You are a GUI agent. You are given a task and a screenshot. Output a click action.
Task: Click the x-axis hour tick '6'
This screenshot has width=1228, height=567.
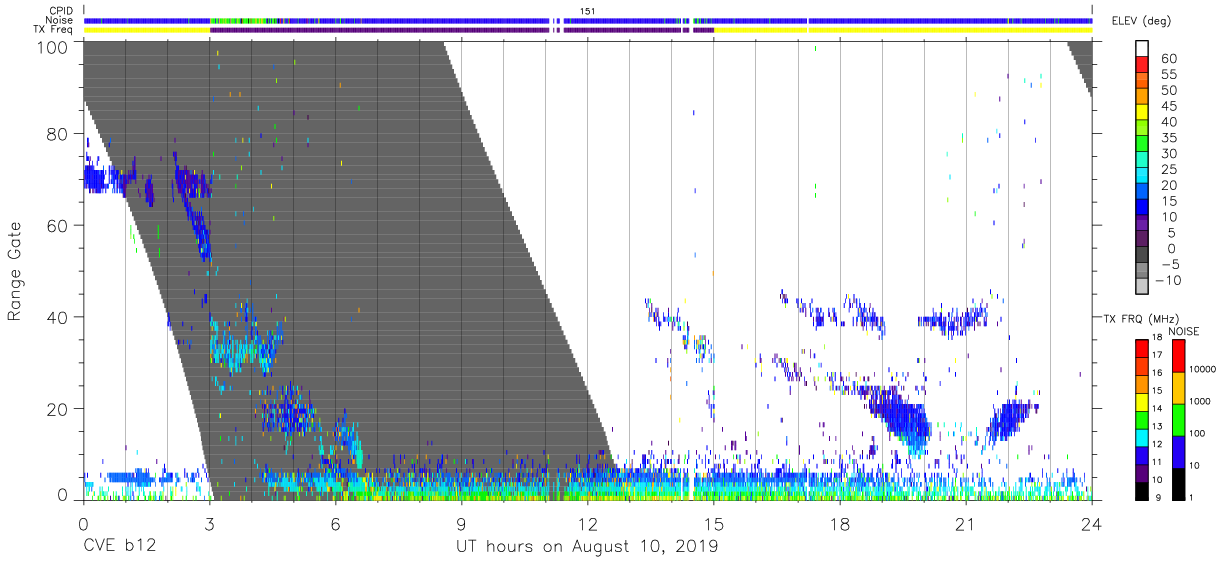pyautogui.click(x=335, y=524)
